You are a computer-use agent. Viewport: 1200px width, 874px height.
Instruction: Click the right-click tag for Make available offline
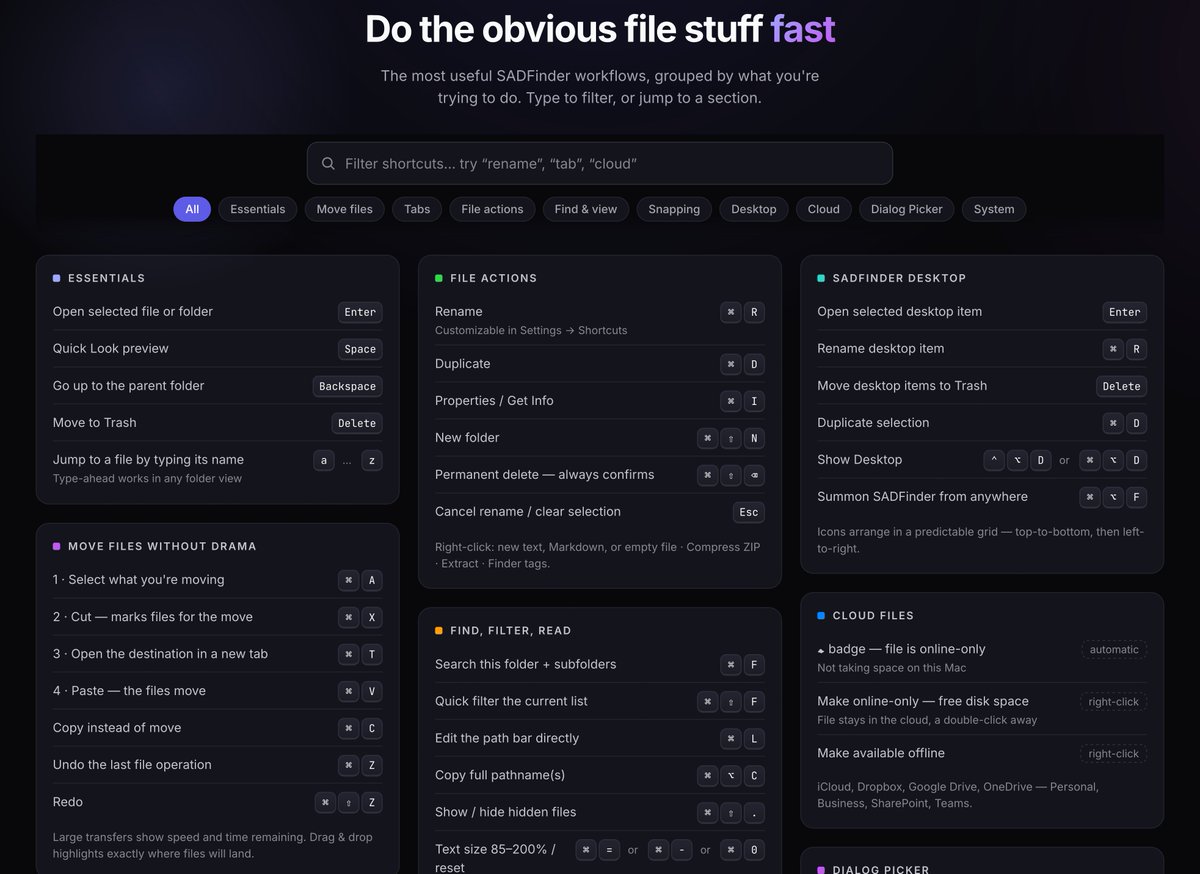(x=1114, y=754)
